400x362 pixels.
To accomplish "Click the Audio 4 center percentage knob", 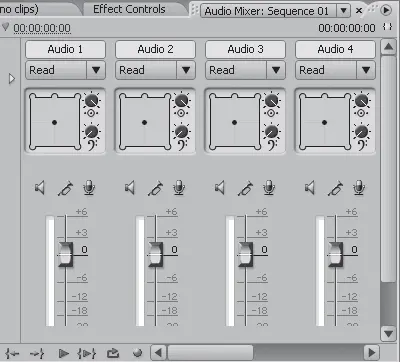I will 361,100.
